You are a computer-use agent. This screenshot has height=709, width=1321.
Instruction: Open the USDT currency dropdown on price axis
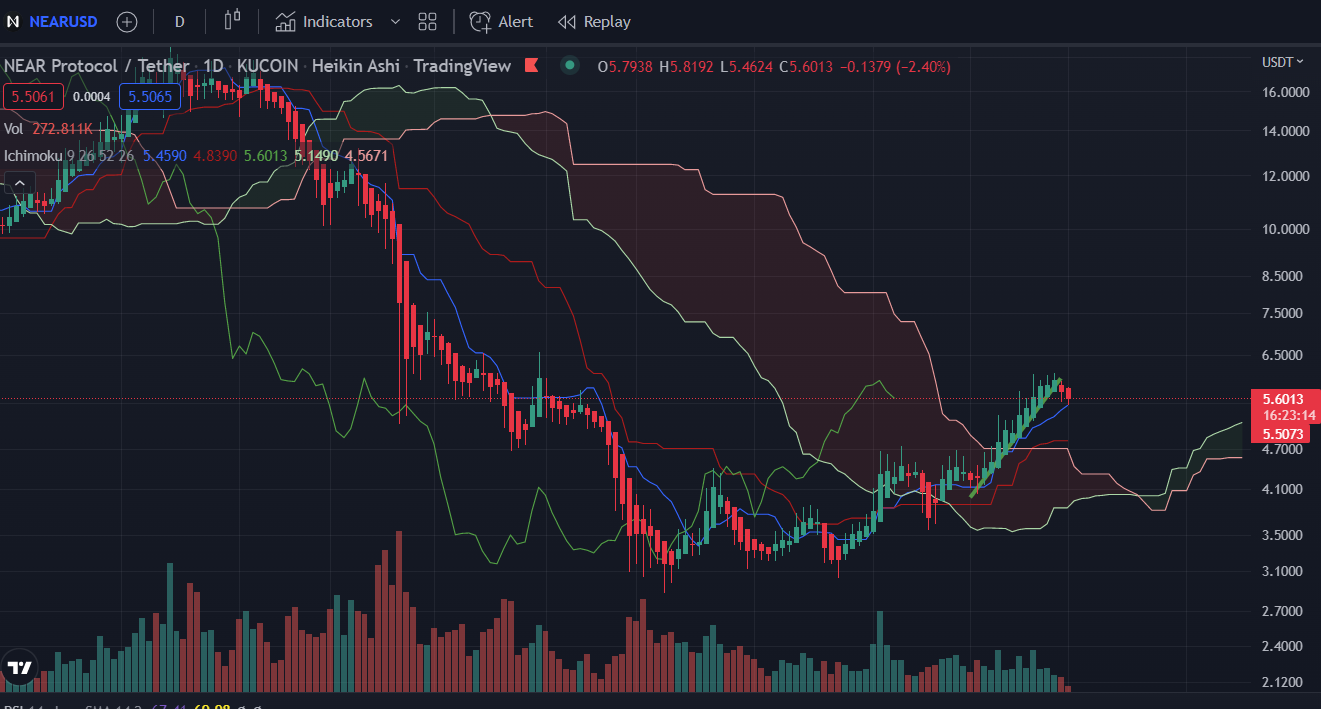pyautogui.click(x=1283, y=62)
